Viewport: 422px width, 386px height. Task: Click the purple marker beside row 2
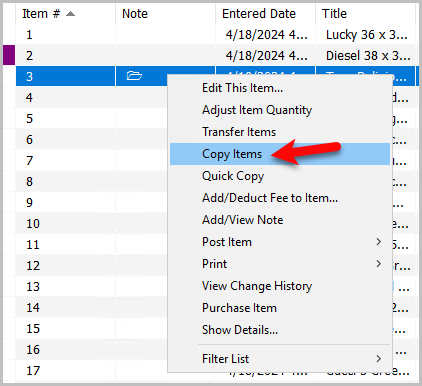[9, 55]
